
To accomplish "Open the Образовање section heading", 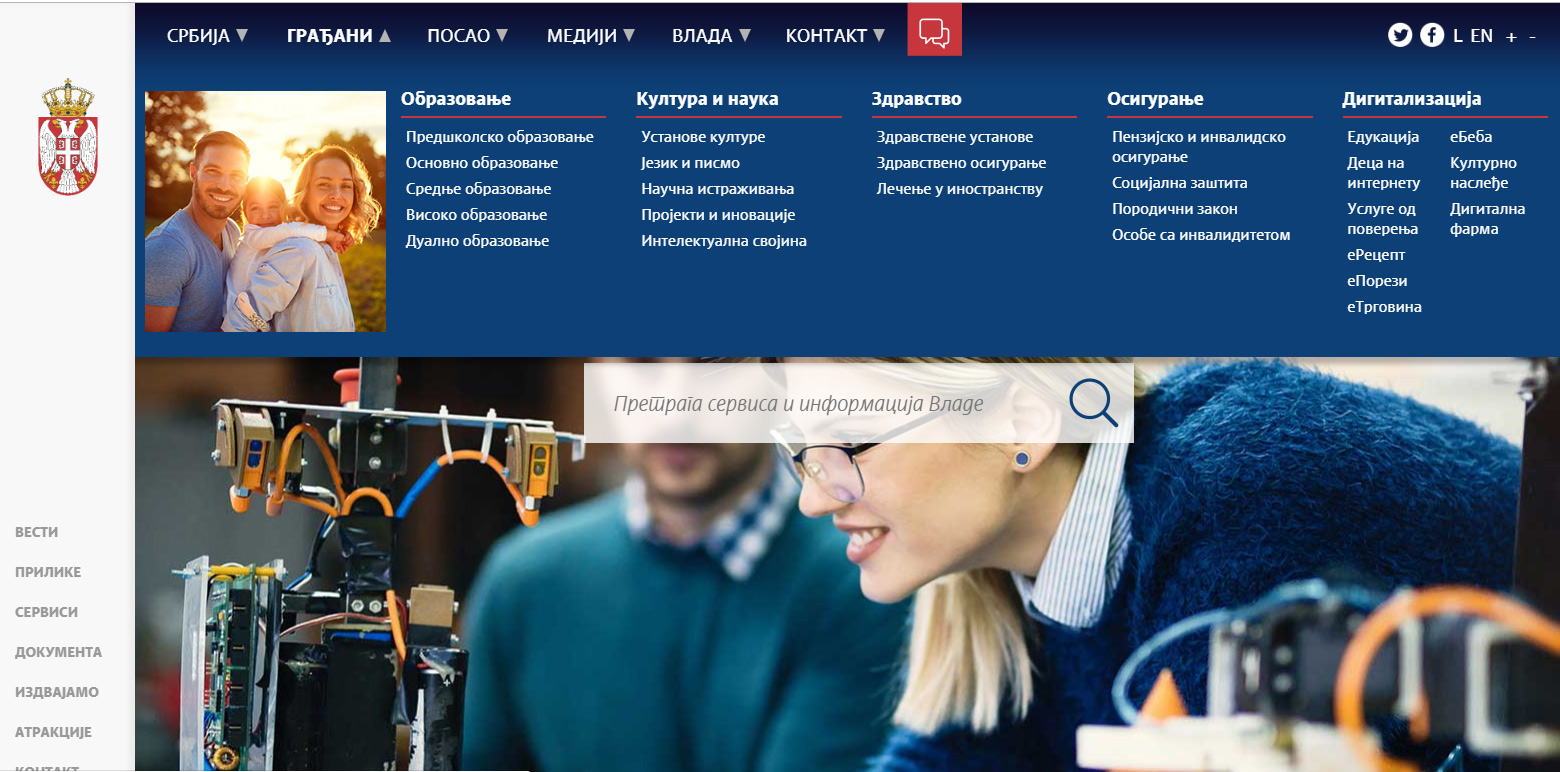I will (x=456, y=99).
